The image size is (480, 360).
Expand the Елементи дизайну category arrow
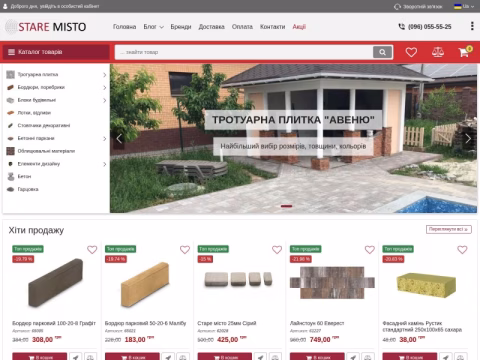[x=104, y=164]
